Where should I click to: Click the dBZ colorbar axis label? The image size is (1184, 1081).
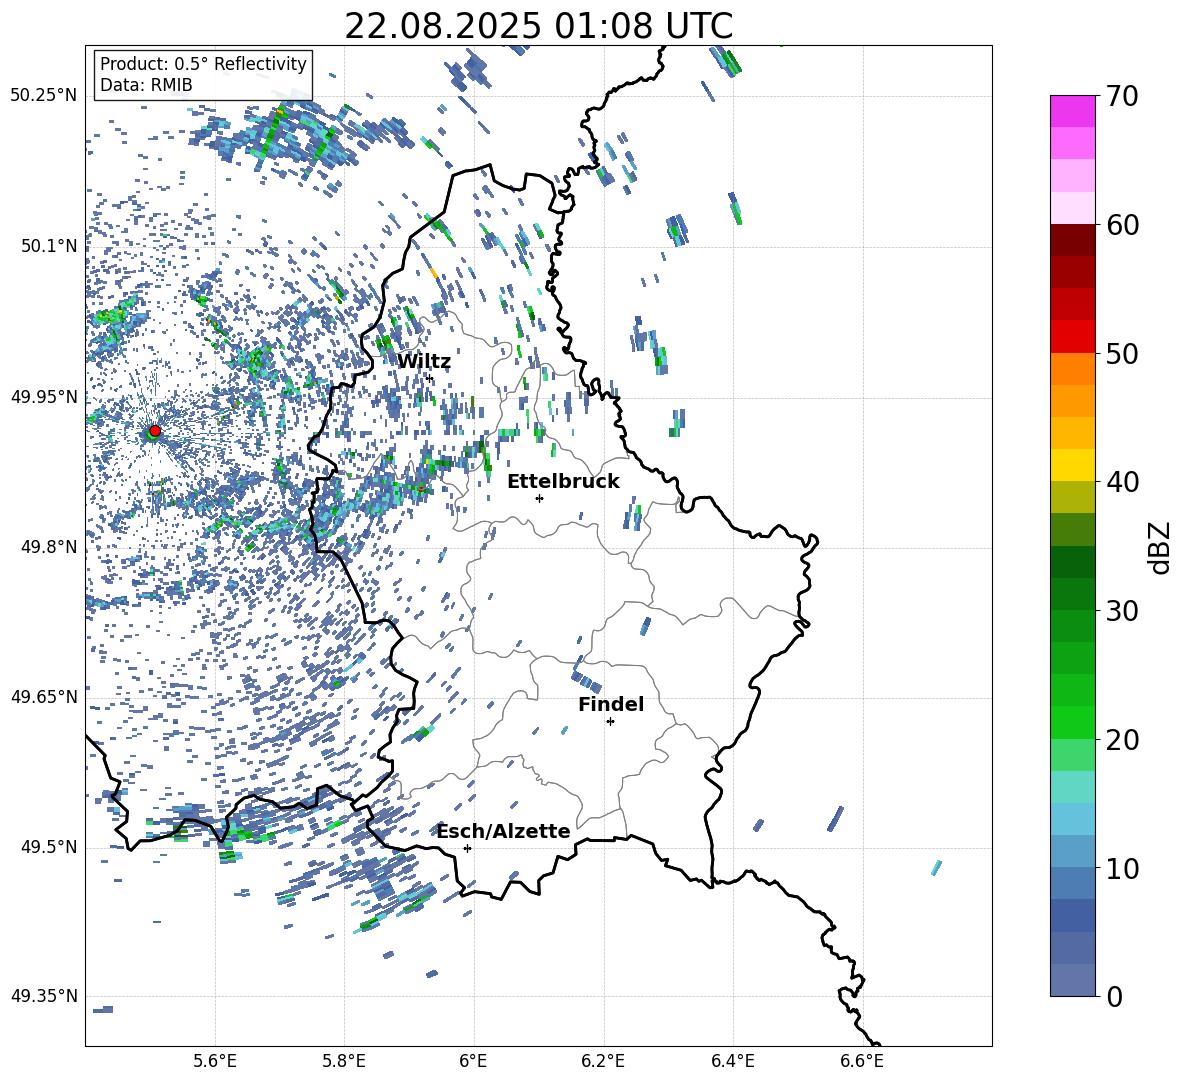point(1160,547)
